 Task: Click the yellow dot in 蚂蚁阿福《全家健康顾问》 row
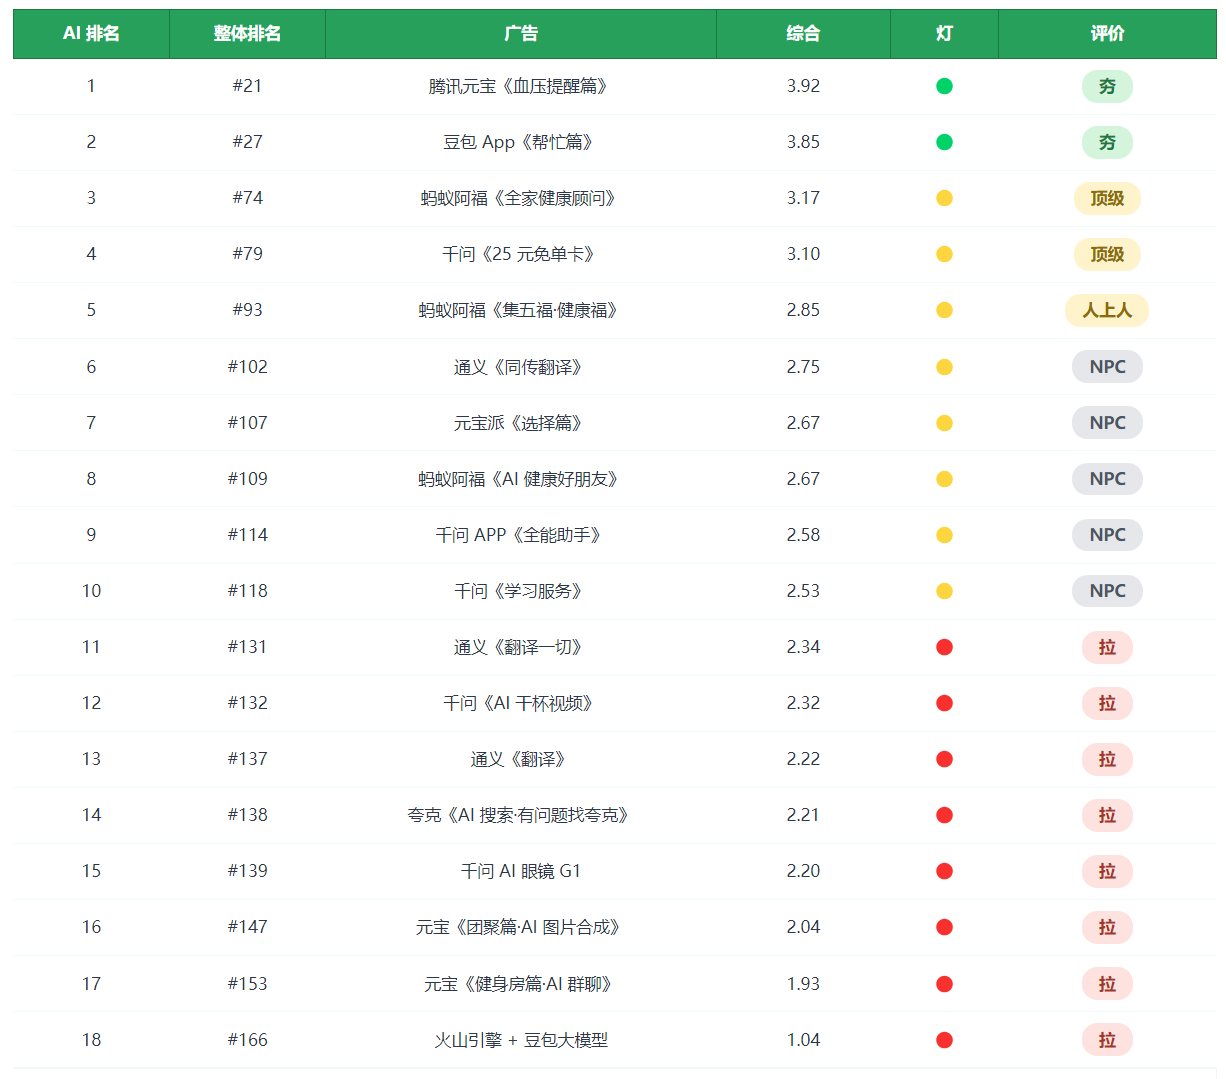click(944, 198)
